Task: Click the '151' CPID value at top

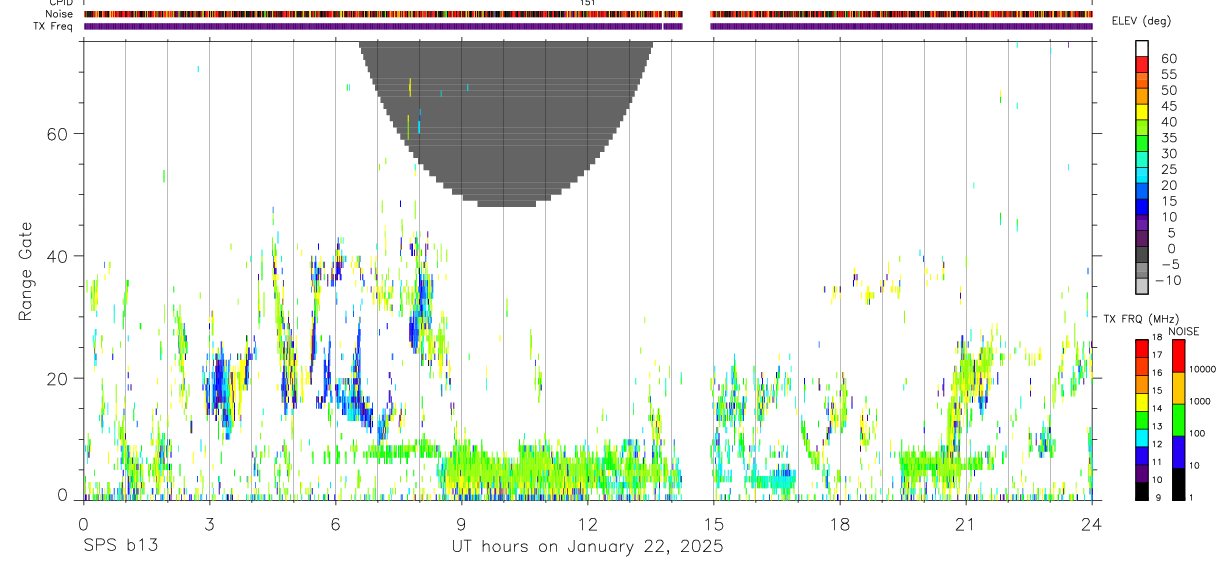Action: (x=588, y=3)
